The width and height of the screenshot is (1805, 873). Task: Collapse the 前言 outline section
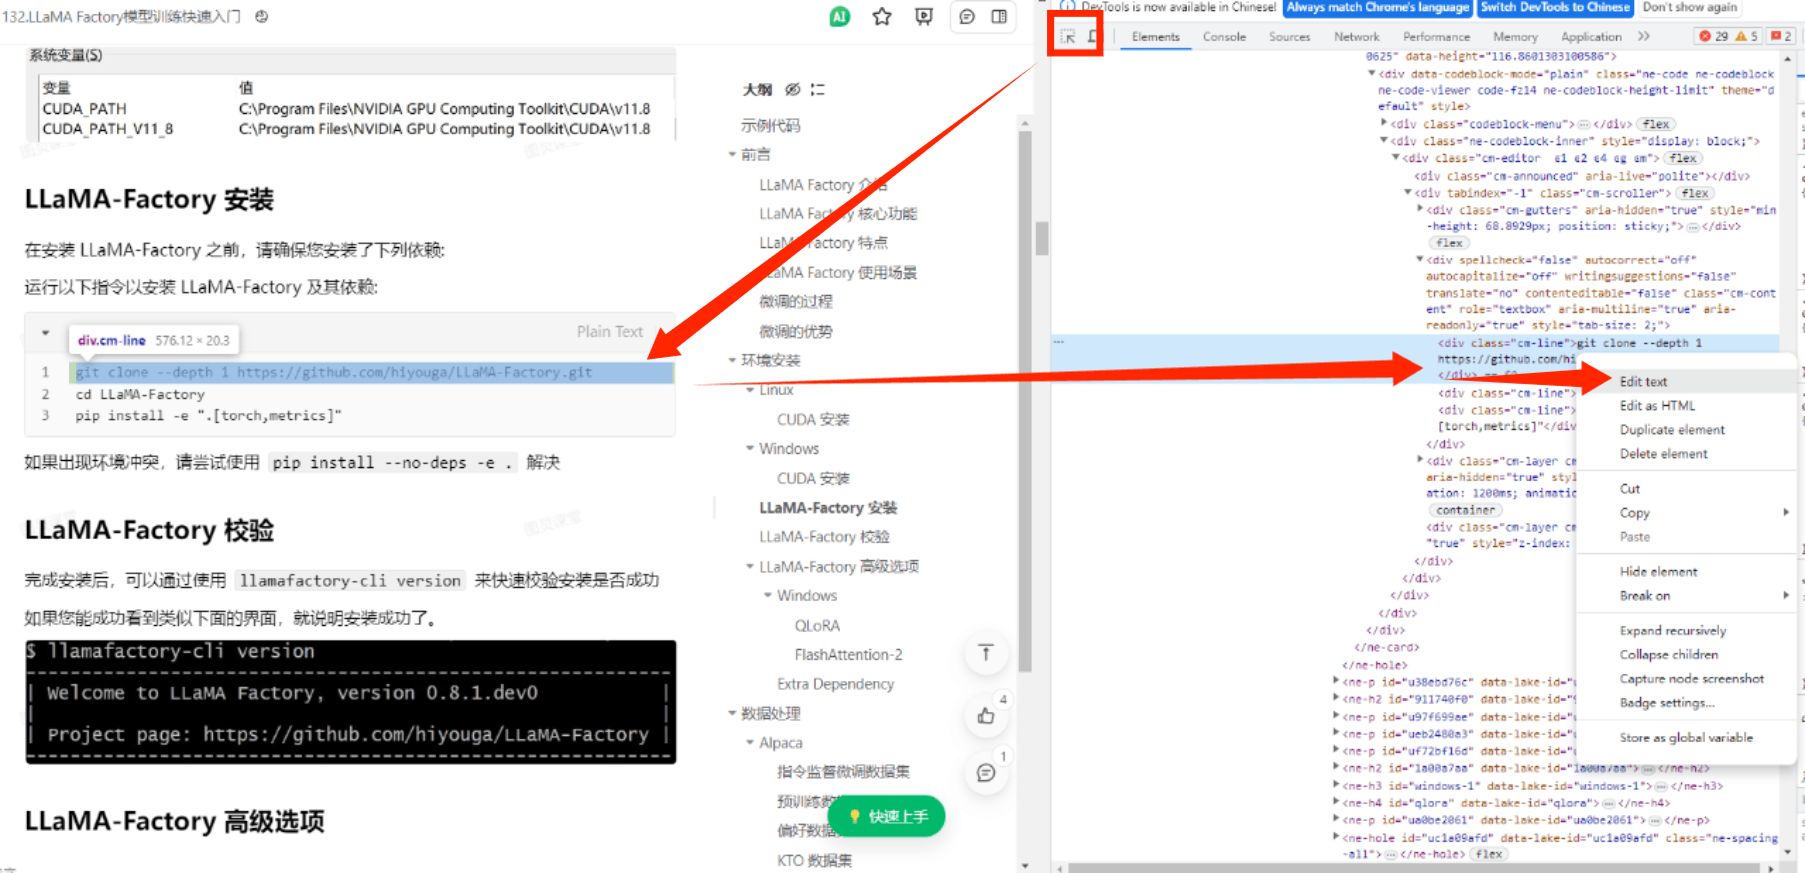(732, 155)
